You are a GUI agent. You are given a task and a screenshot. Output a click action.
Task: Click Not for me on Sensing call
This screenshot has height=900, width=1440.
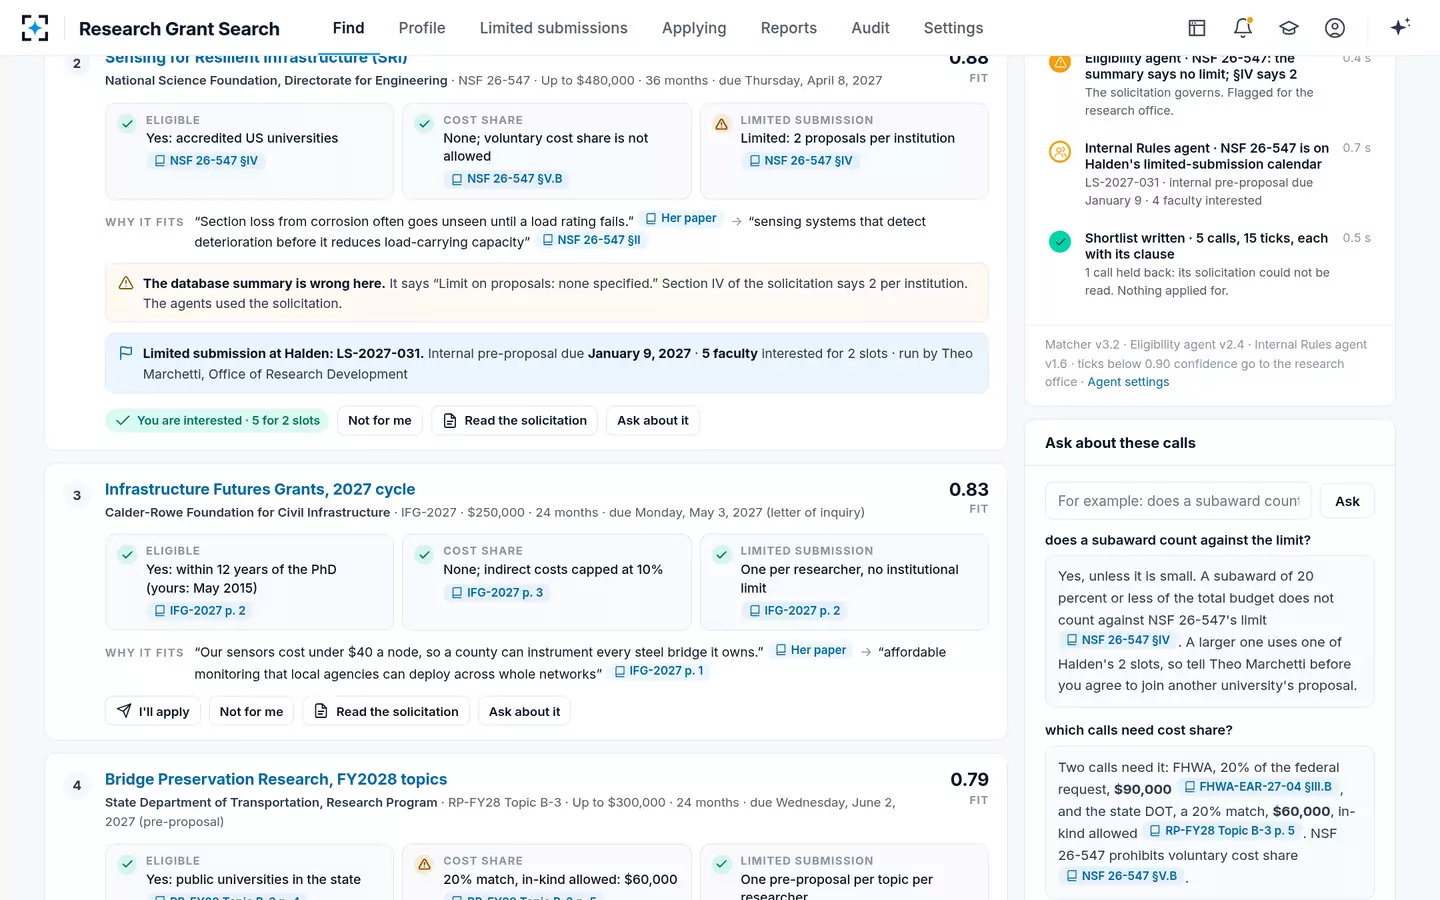point(380,420)
